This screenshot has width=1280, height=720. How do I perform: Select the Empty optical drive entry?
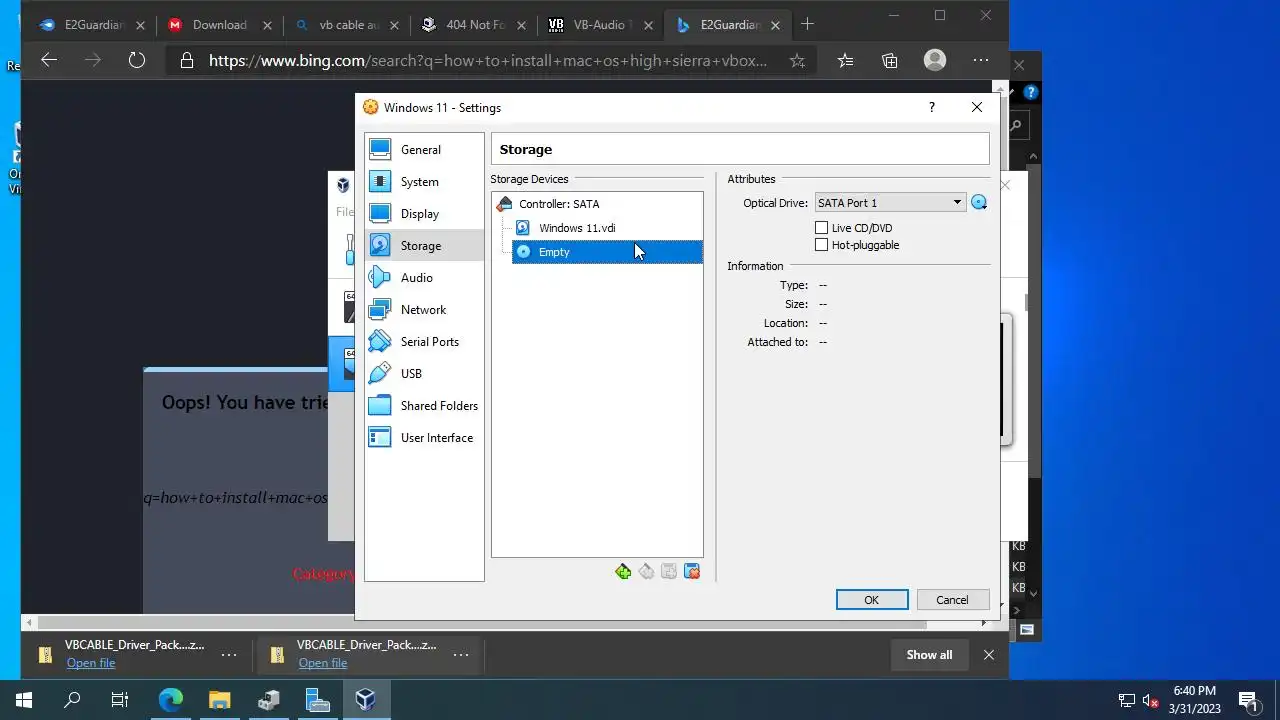(x=607, y=252)
